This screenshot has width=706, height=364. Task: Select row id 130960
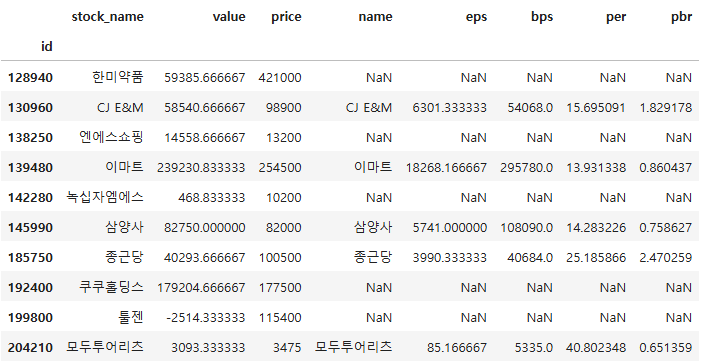pos(30,108)
